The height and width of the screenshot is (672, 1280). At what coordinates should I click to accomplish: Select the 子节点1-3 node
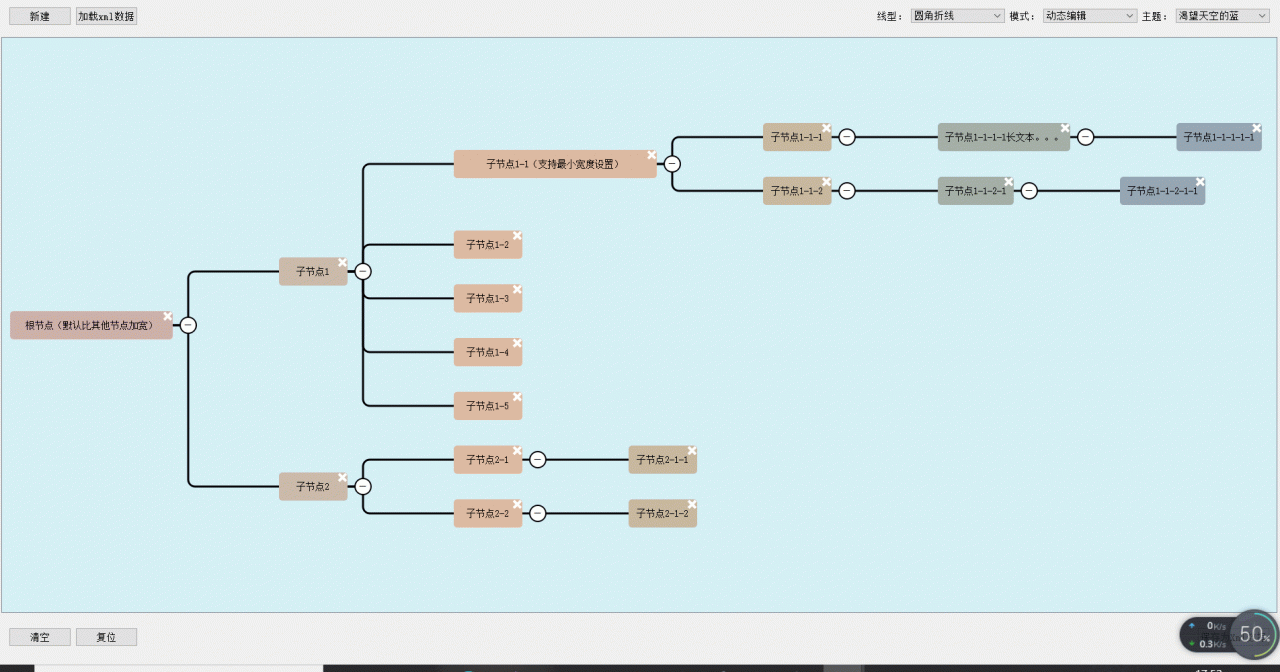(x=488, y=298)
